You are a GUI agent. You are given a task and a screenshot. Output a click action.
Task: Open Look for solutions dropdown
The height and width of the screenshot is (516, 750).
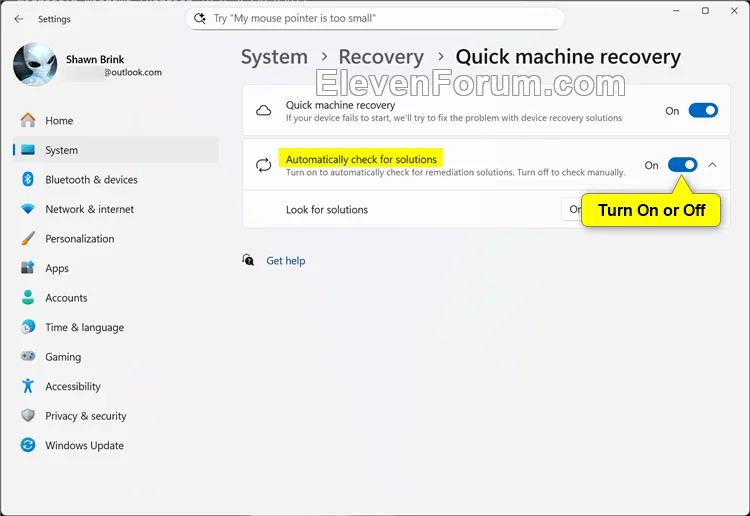coord(572,209)
